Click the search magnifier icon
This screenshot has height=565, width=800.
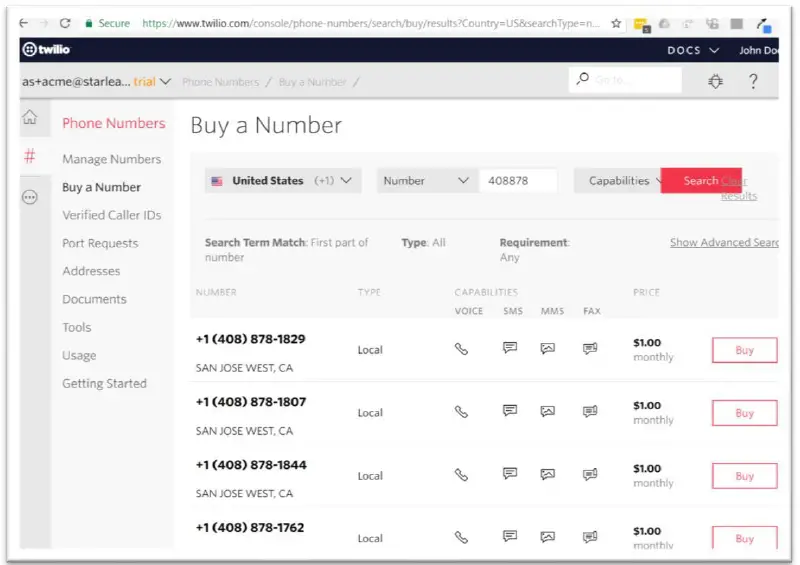[x=583, y=79]
